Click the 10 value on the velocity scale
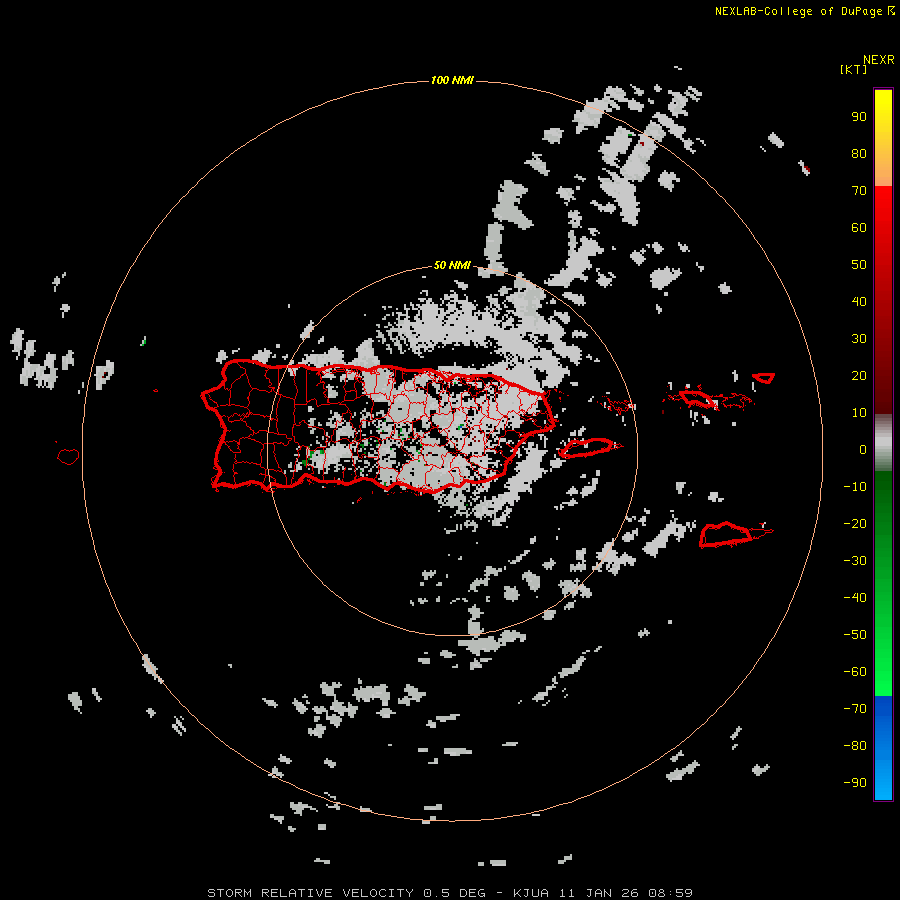Viewport: 900px width, 900px height. 859,413
